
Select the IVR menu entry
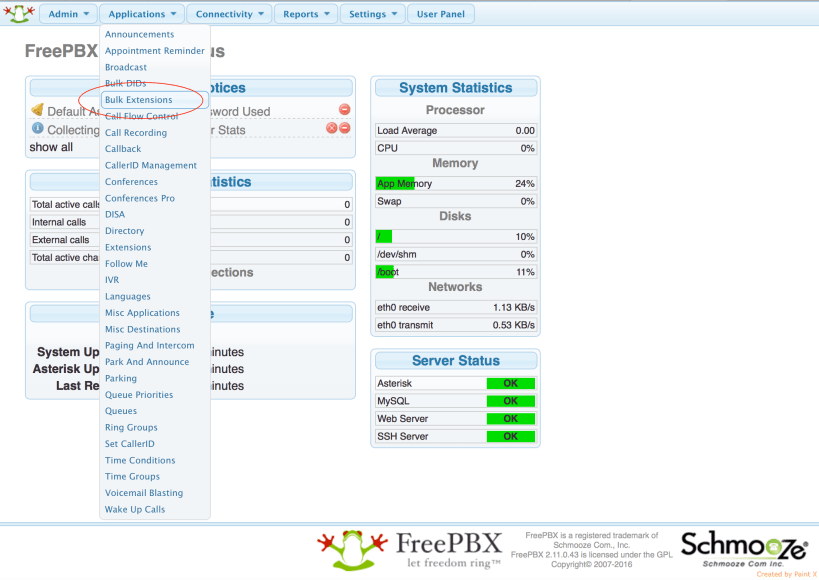coord(112,280)
